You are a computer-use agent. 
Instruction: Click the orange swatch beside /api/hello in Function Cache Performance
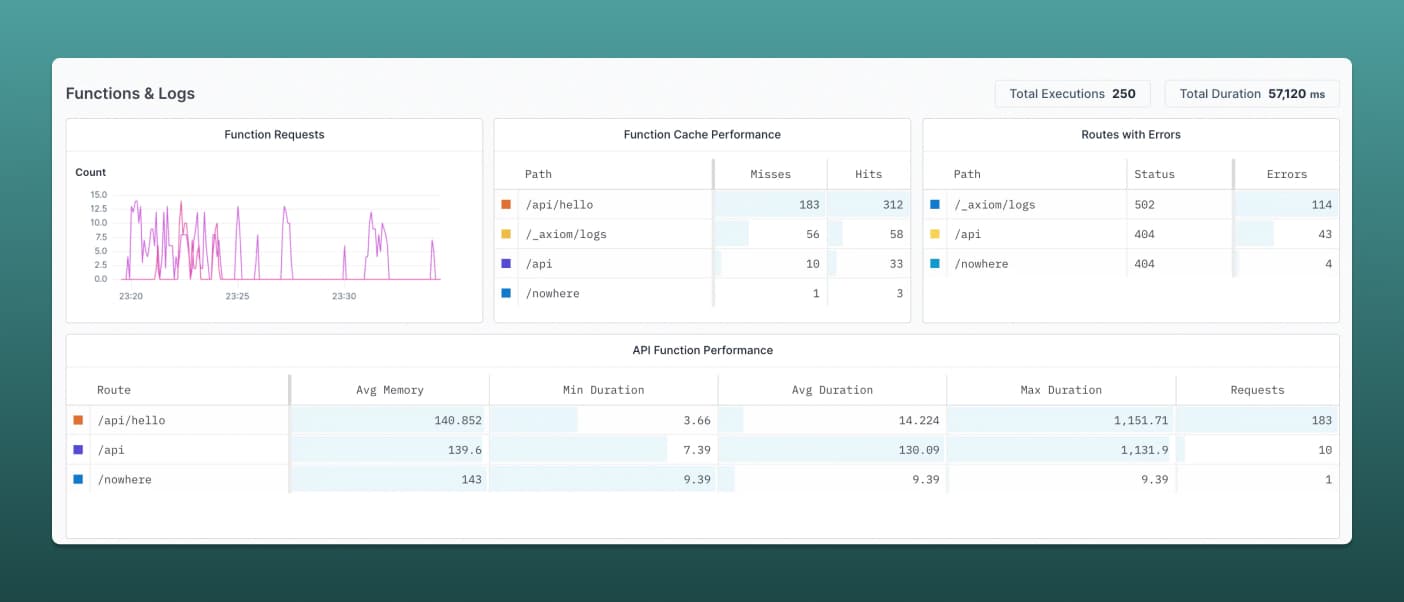[x=506, y=204]
